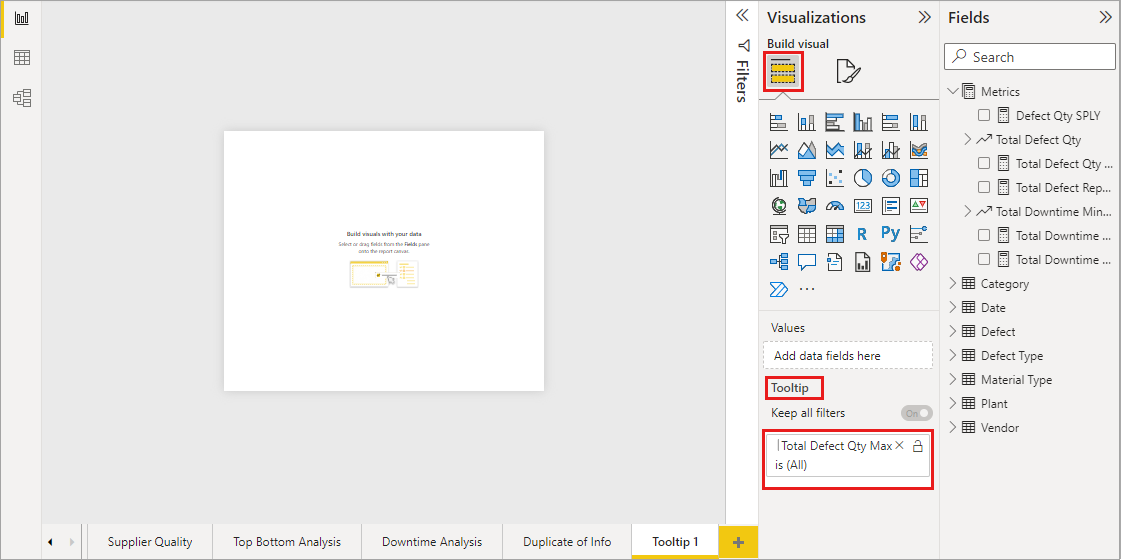Insert a table visual
The image size is (1121, 560).
[806, 234]
